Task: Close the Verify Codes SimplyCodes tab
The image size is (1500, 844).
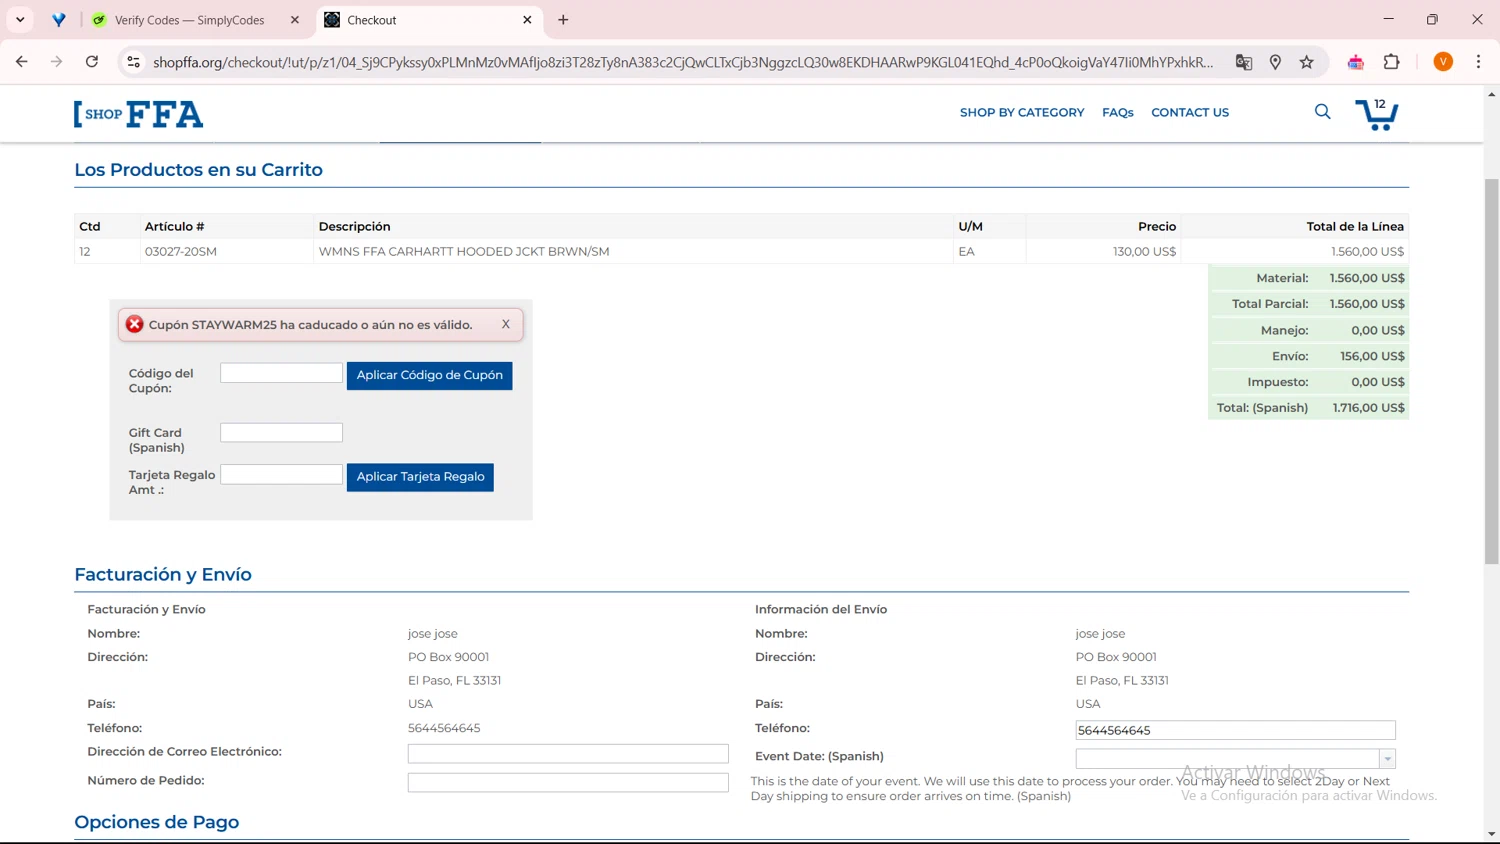Action: click(x=295, y=20)
